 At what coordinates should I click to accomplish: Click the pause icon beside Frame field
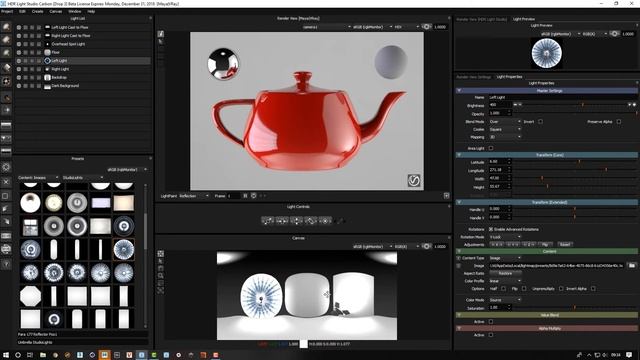245,196
